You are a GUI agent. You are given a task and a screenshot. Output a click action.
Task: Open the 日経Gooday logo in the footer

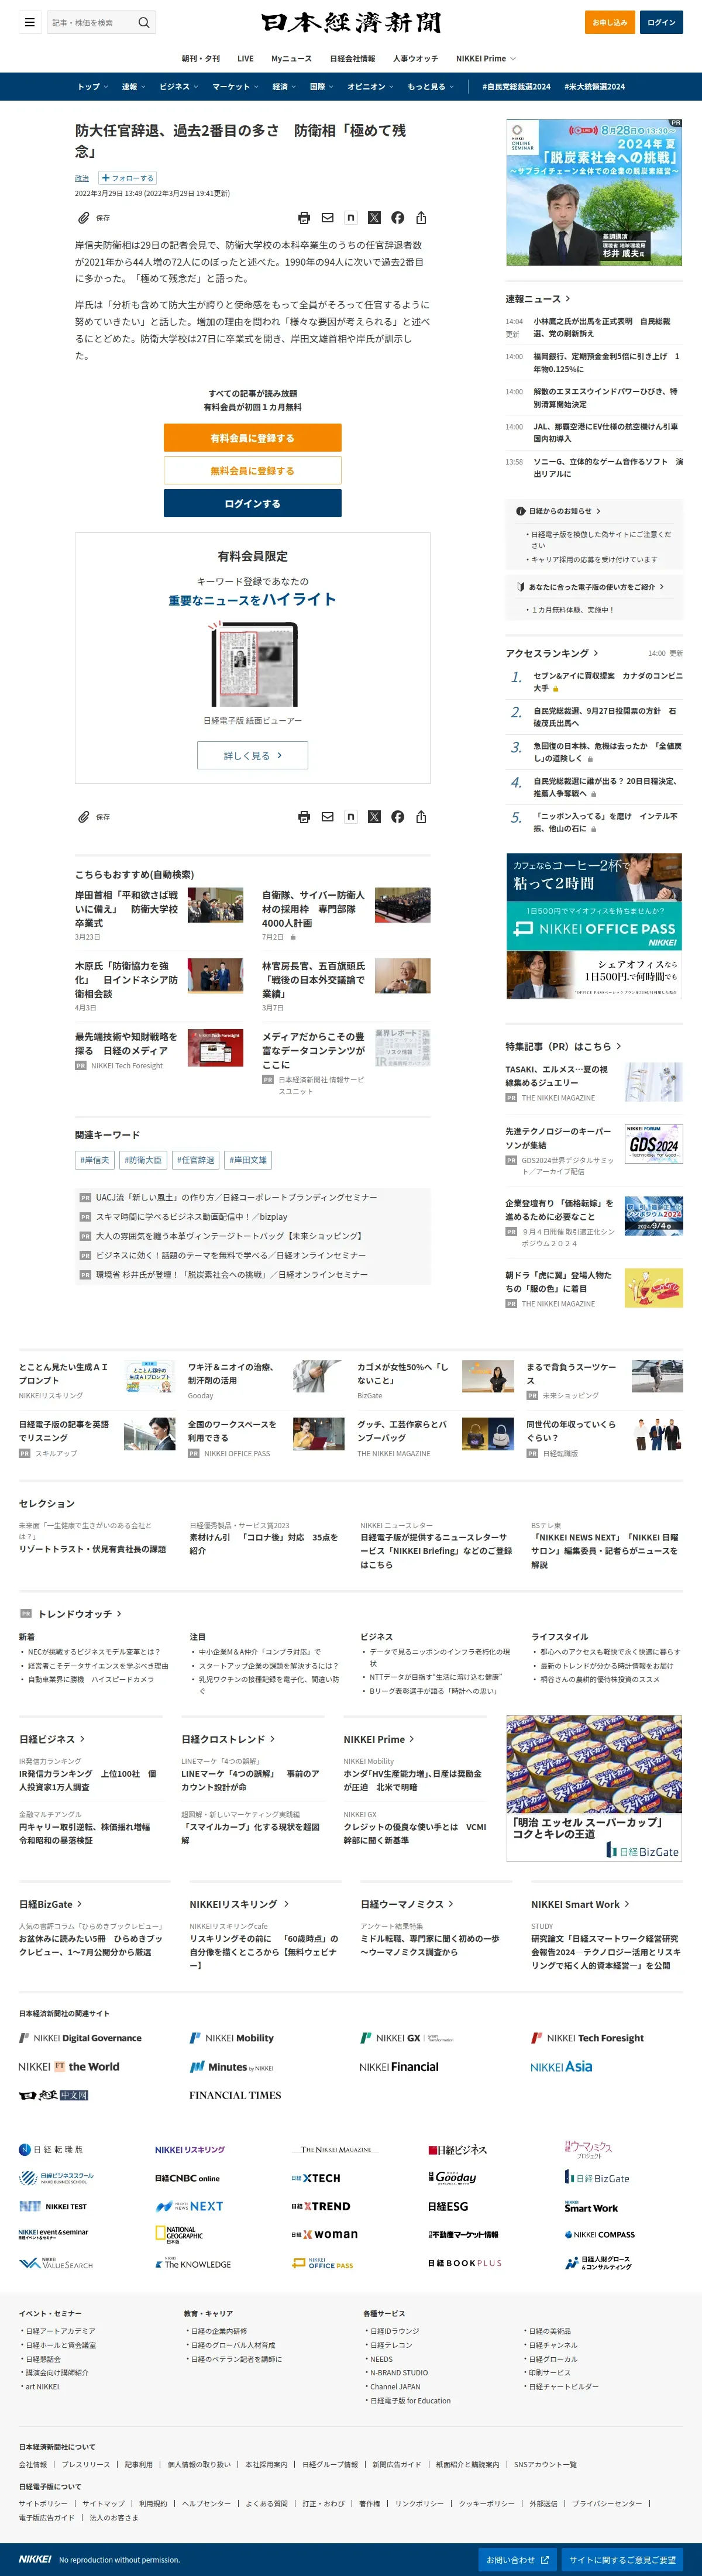pyautogui.click(x=452, y=2177)
